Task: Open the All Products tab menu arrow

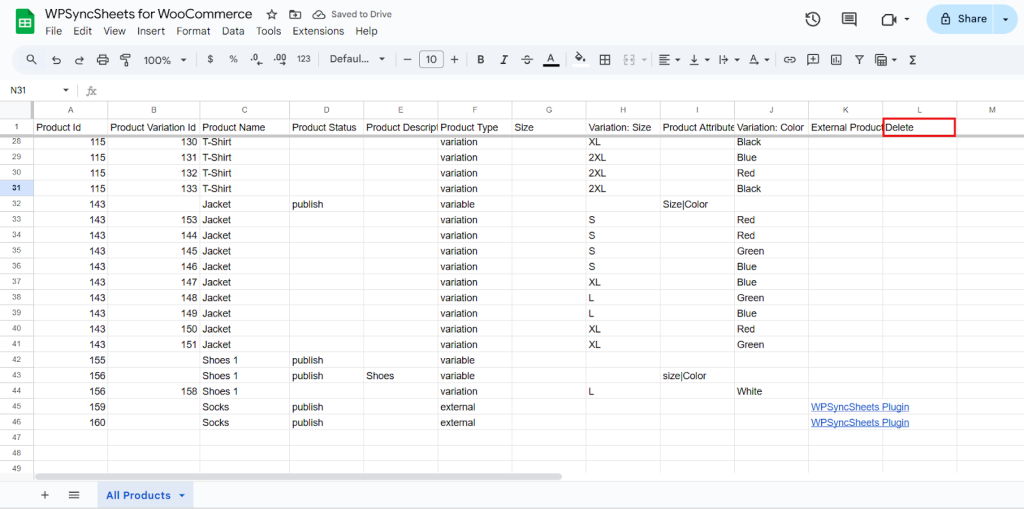Action: pyautogui.click(x=182, y=495)
